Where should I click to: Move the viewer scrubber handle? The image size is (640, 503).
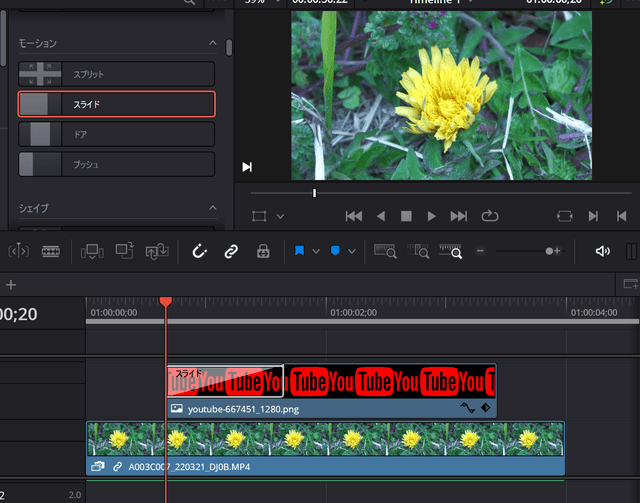314,193
